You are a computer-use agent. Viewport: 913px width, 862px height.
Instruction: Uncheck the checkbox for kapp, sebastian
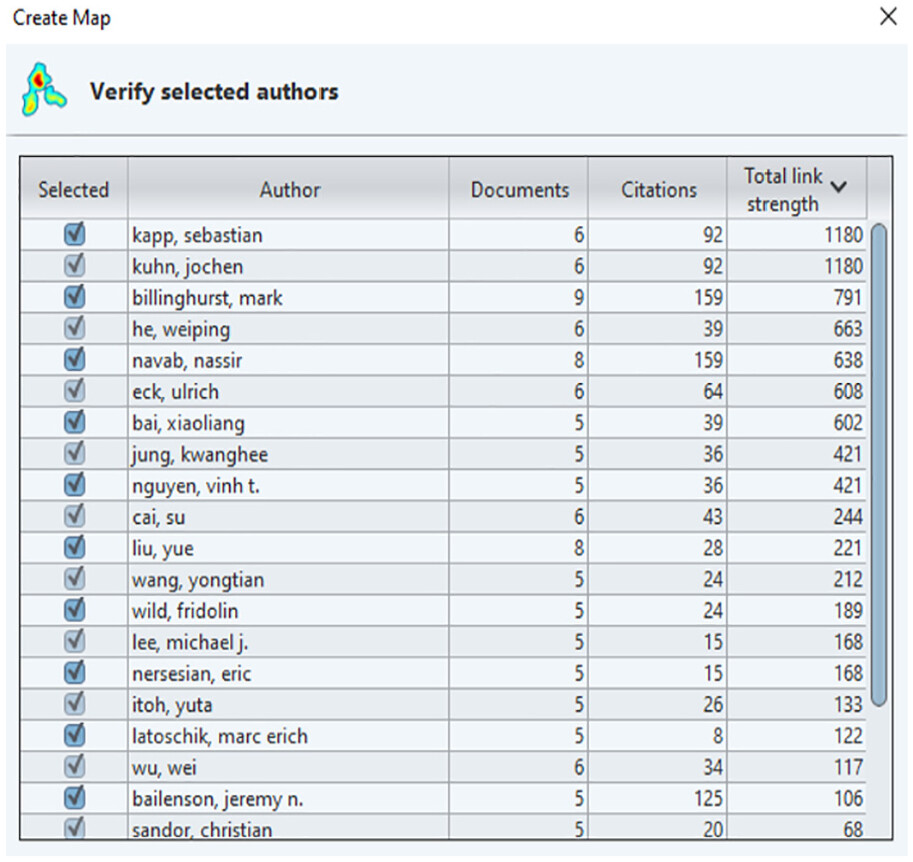(x=74, y=235)
